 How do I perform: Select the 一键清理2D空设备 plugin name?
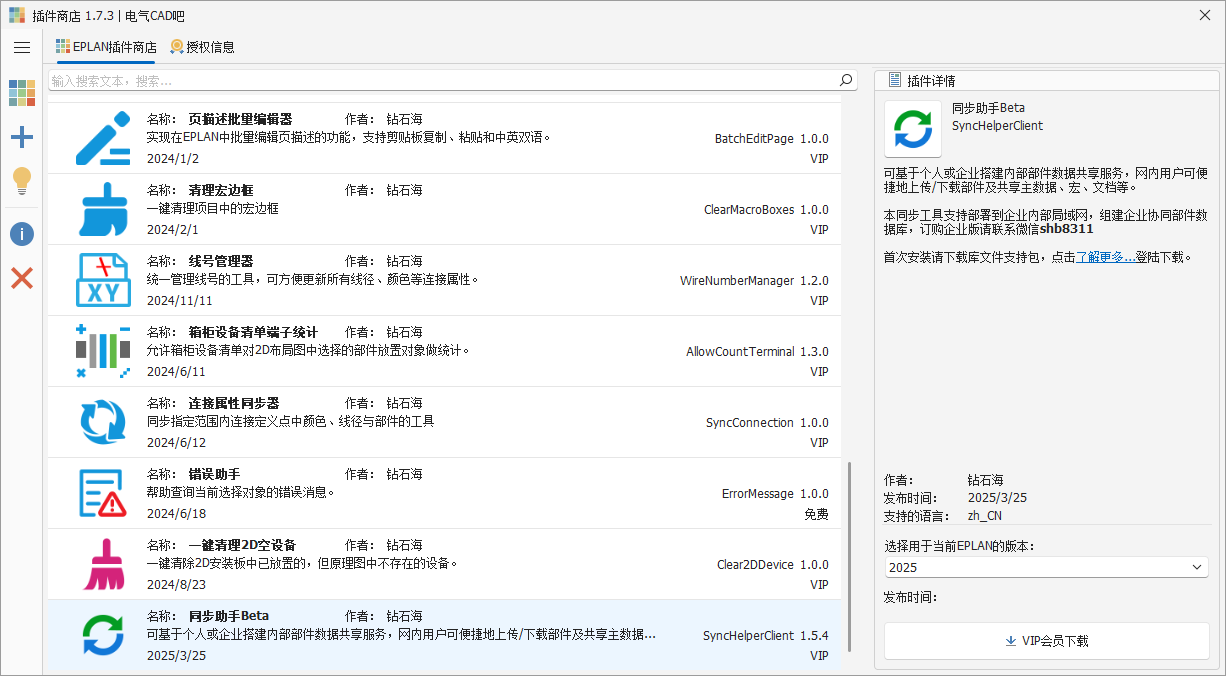[242, 545]
